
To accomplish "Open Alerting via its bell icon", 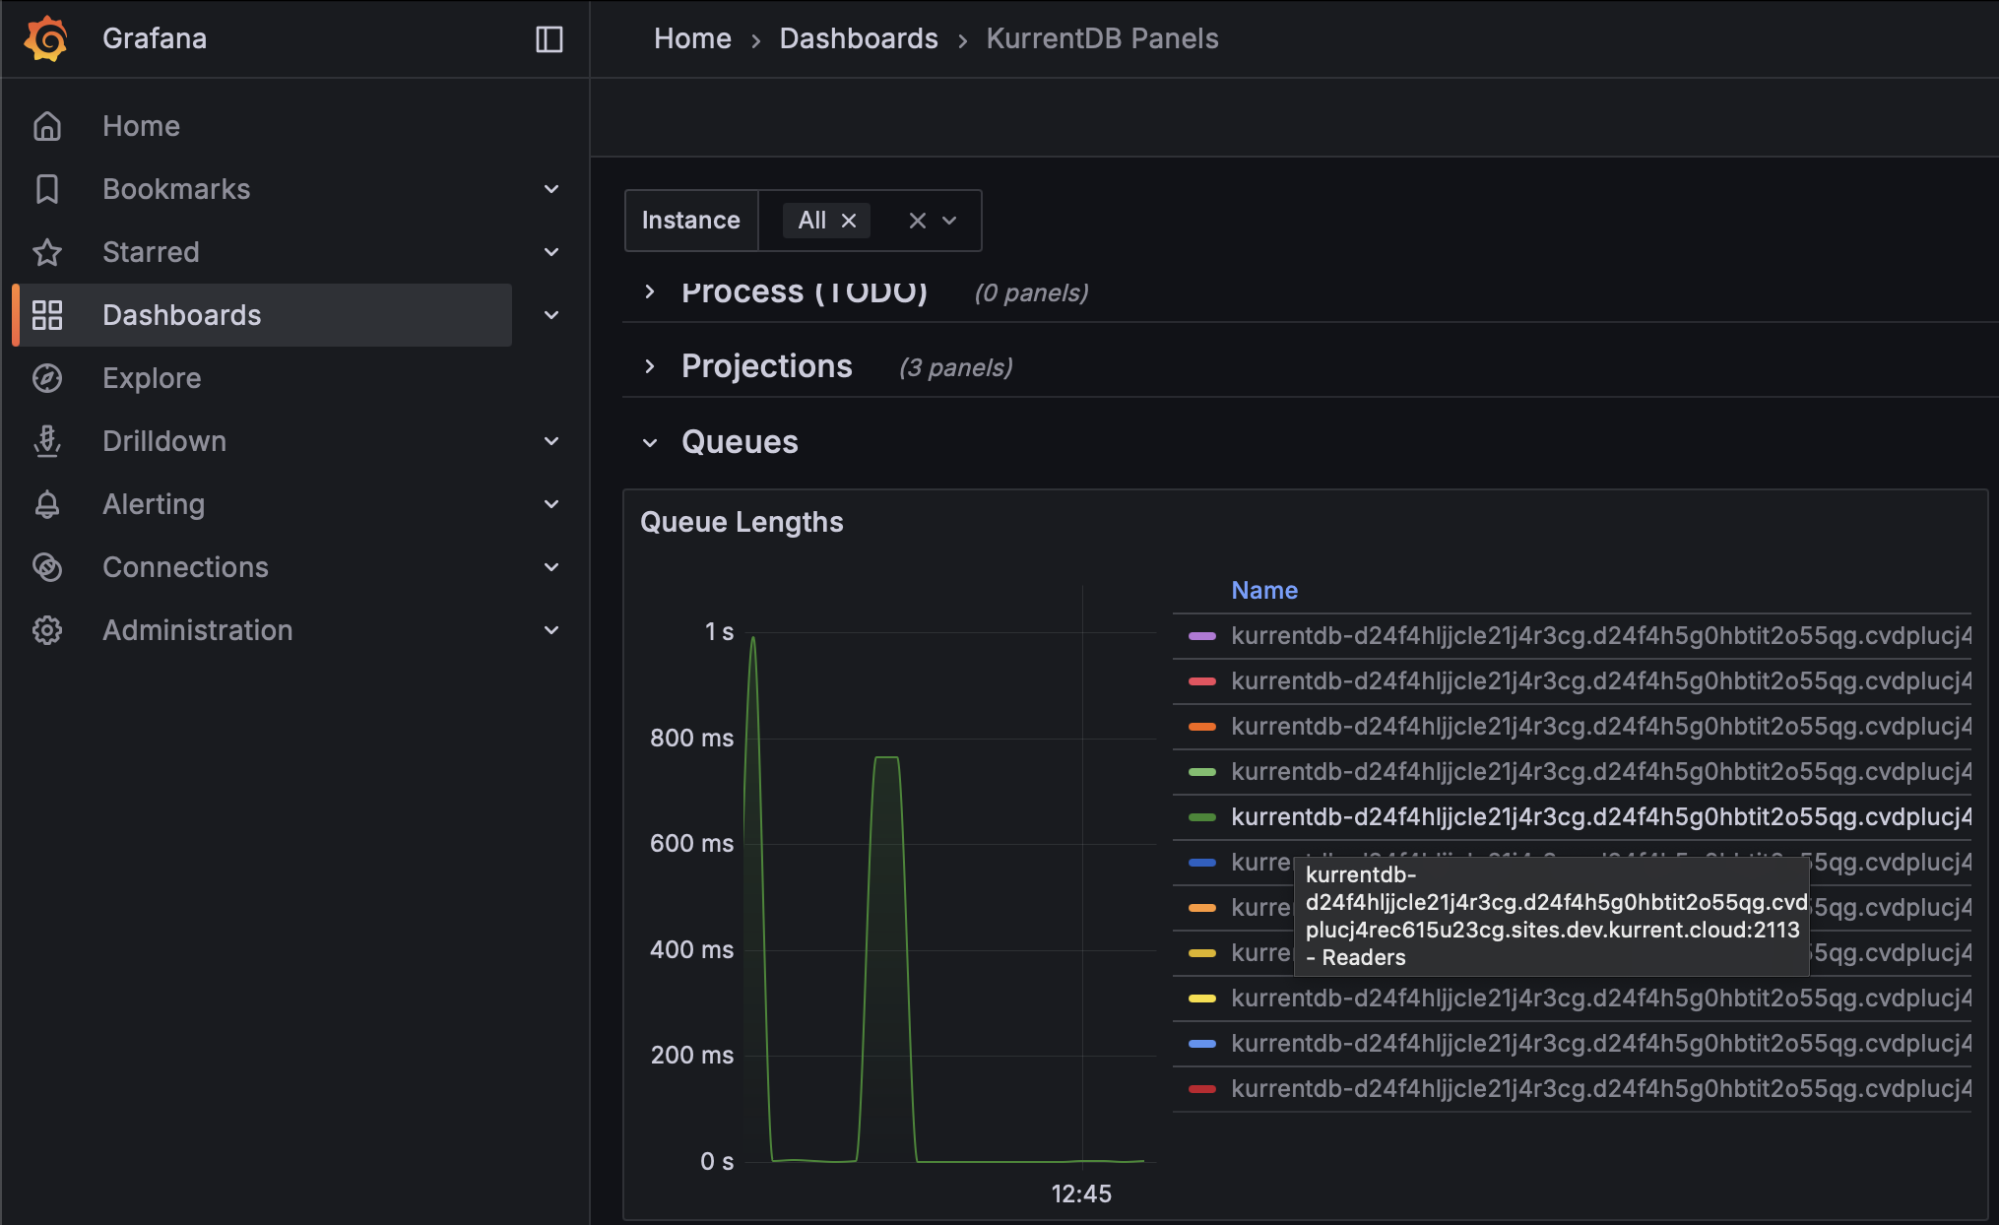I will (x=47, y=504).
